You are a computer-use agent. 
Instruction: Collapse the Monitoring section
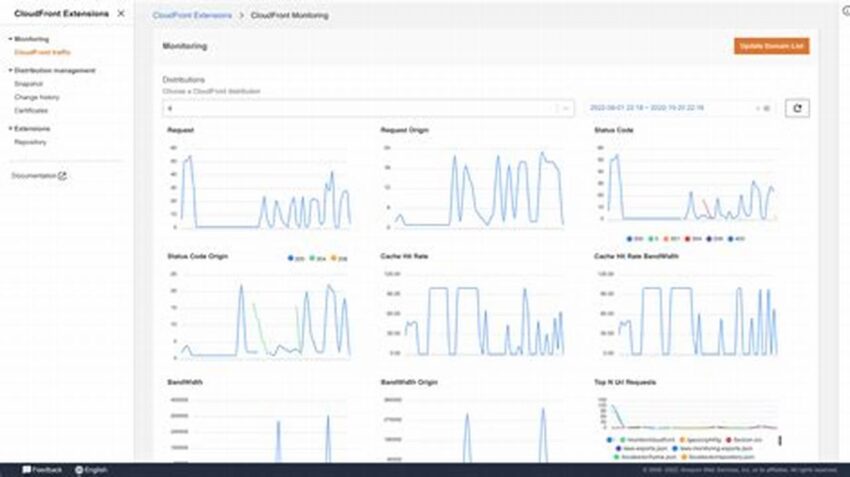10,39
